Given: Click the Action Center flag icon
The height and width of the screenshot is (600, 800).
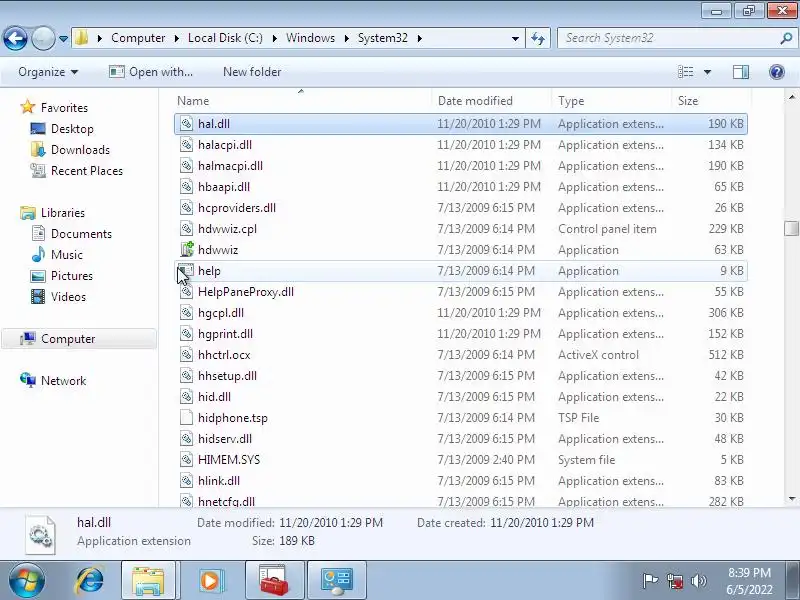Looking at the screenshot, I should click(649, 581).
